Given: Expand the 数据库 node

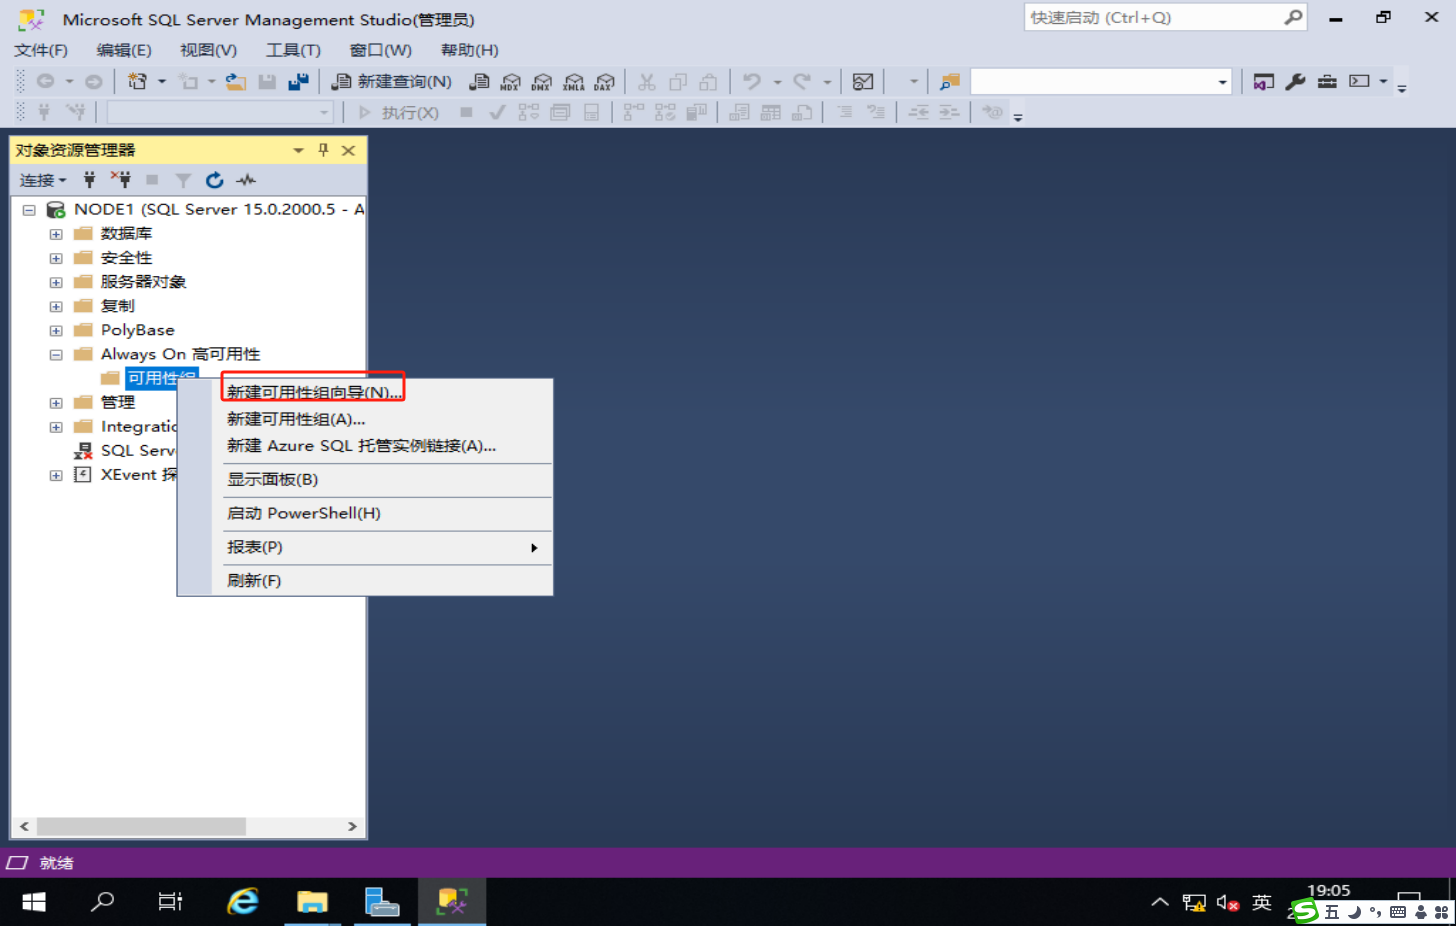Looking at the screenshot, I should 56,234.
